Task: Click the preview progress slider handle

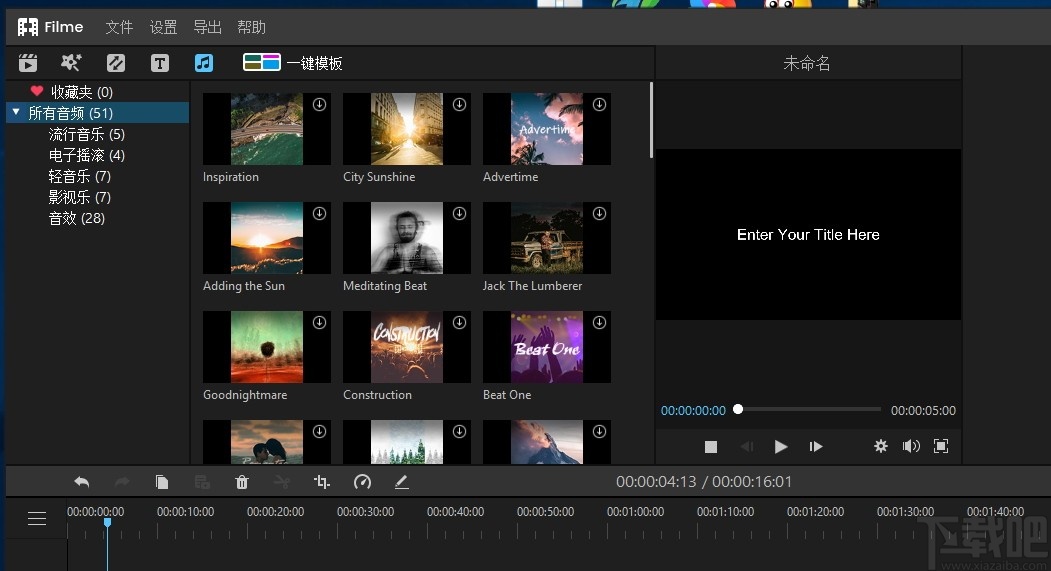Action: coord(738,409)
